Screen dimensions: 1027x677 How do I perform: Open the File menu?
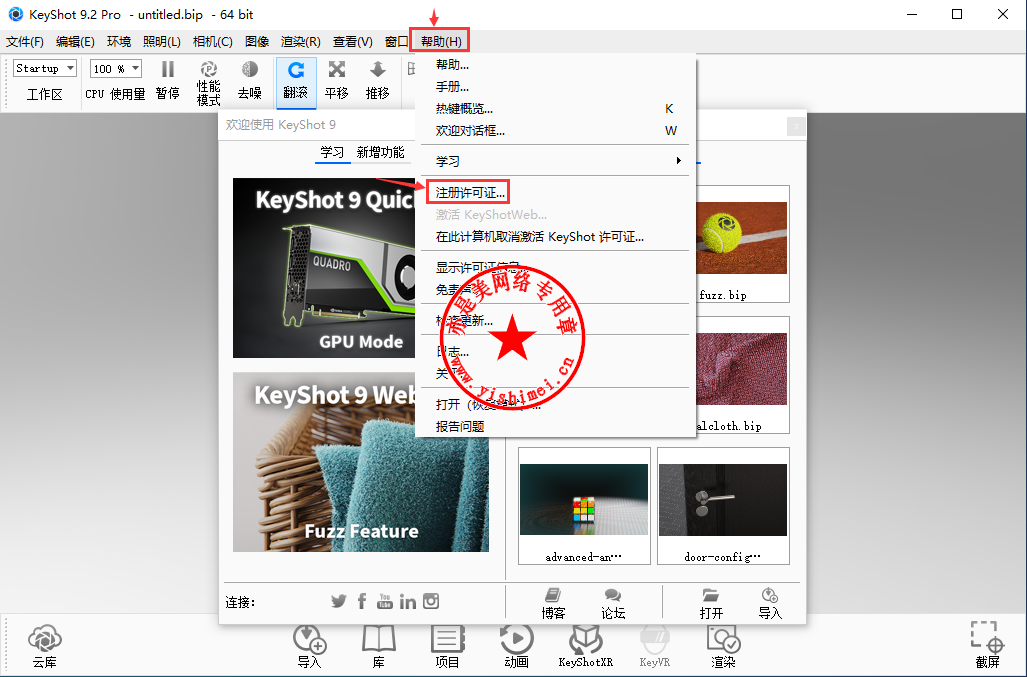(x=25, y=42)
